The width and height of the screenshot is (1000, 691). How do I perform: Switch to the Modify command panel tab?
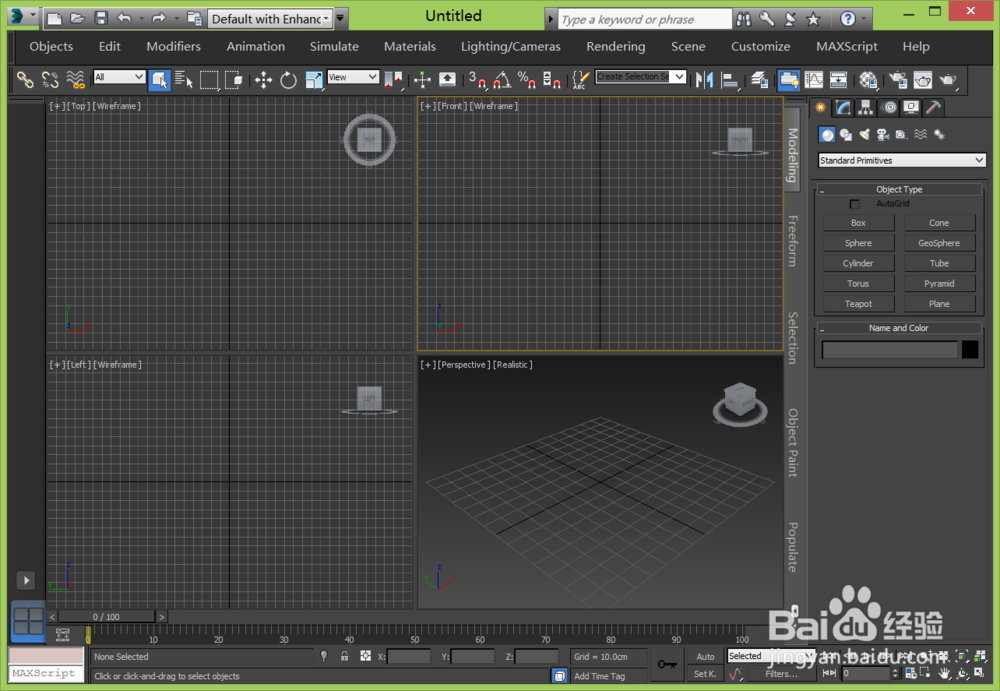point(844,108)
